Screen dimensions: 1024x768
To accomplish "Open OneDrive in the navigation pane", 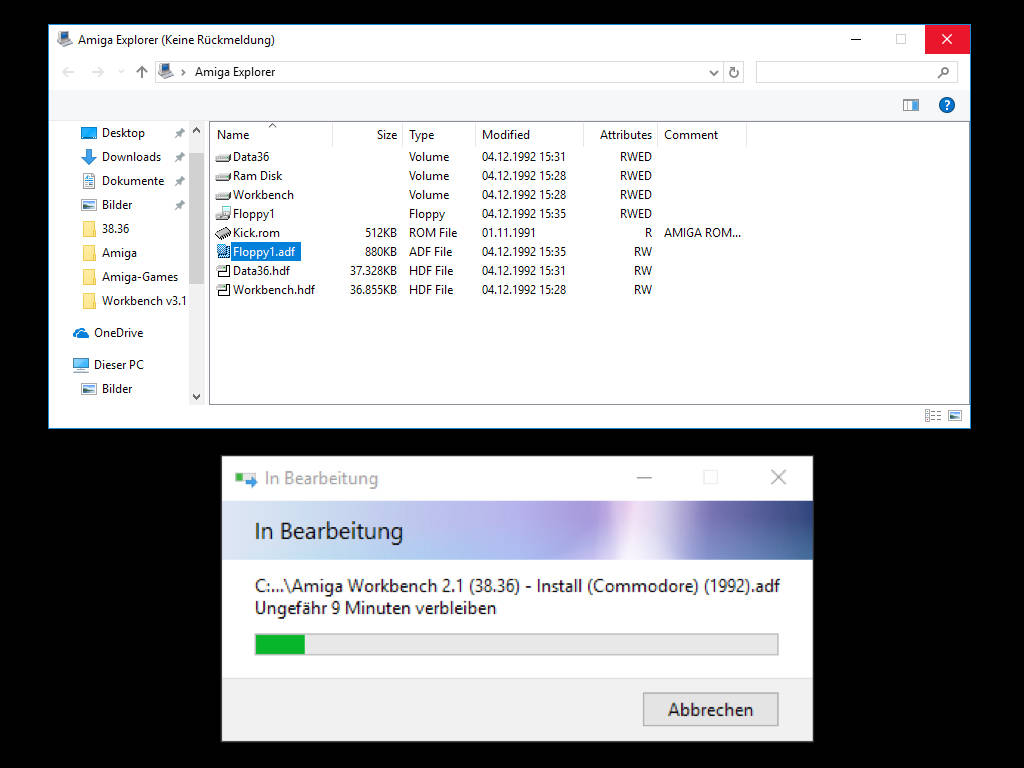I will tap(118, 333).
